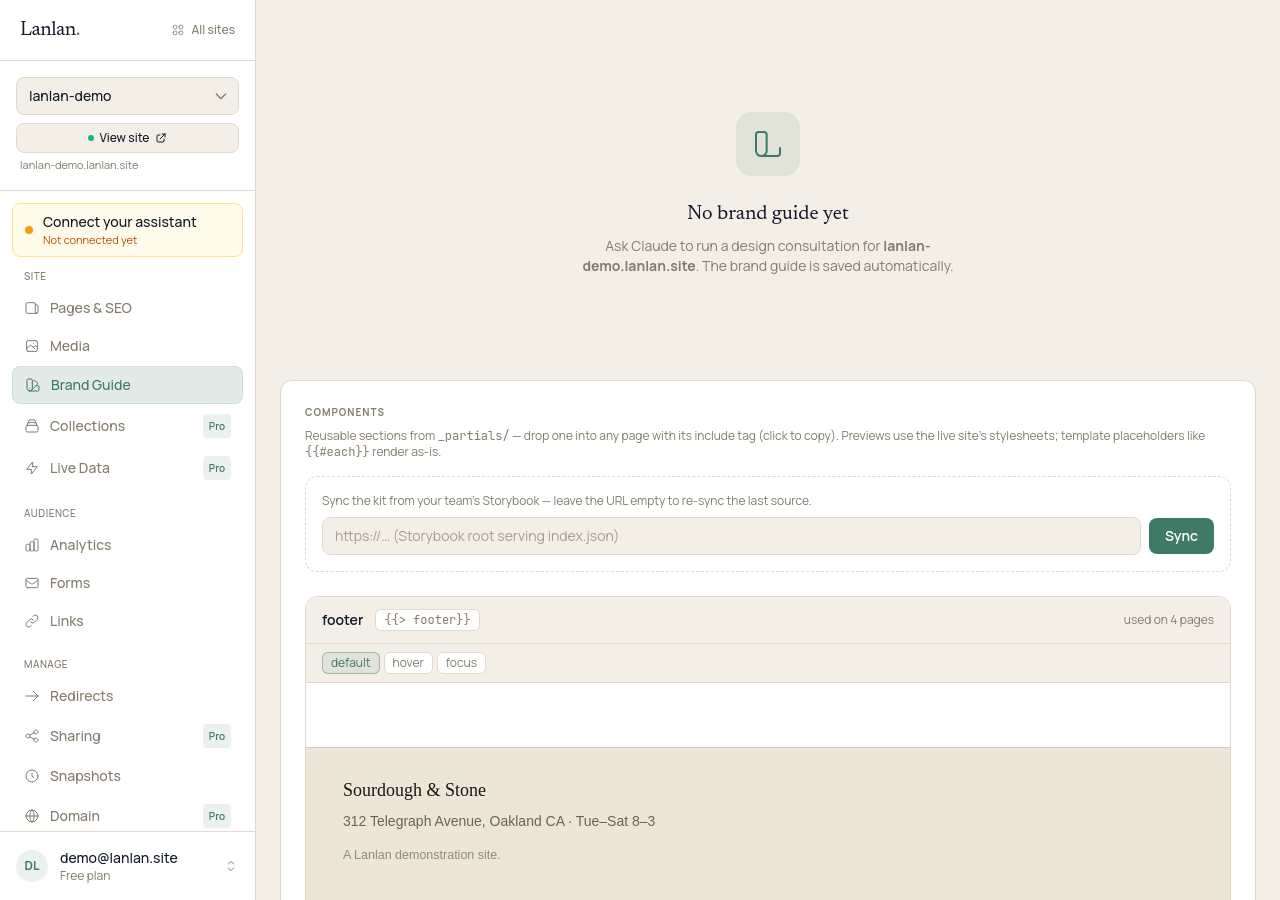Click the Redirects arrow icon
The width and height of the screenshot is (1280, 900).
(x=32, y=696)
